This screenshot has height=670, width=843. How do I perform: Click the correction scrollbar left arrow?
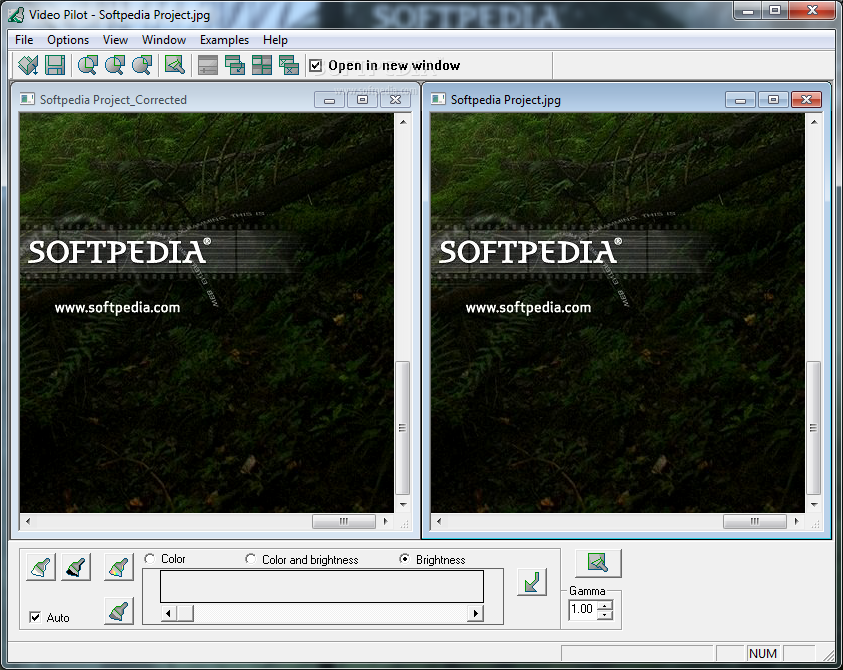168,613
